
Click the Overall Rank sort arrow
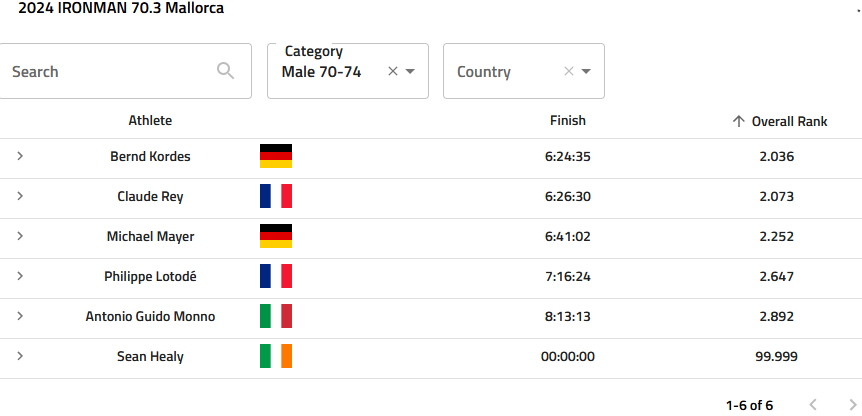[x=739, y=121]
